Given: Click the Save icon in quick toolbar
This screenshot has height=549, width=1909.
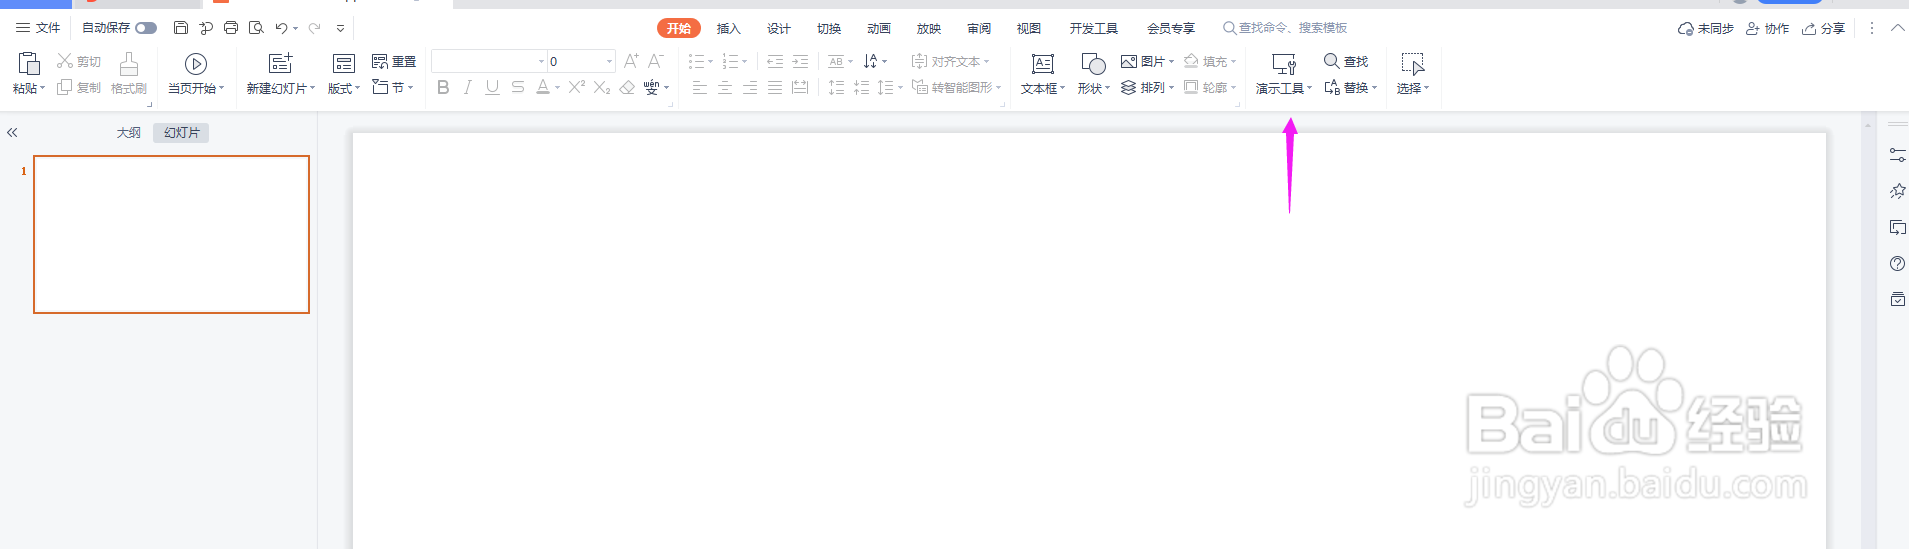Looking at the screenshot, I should pyautogui.click(x=181, y=28).
